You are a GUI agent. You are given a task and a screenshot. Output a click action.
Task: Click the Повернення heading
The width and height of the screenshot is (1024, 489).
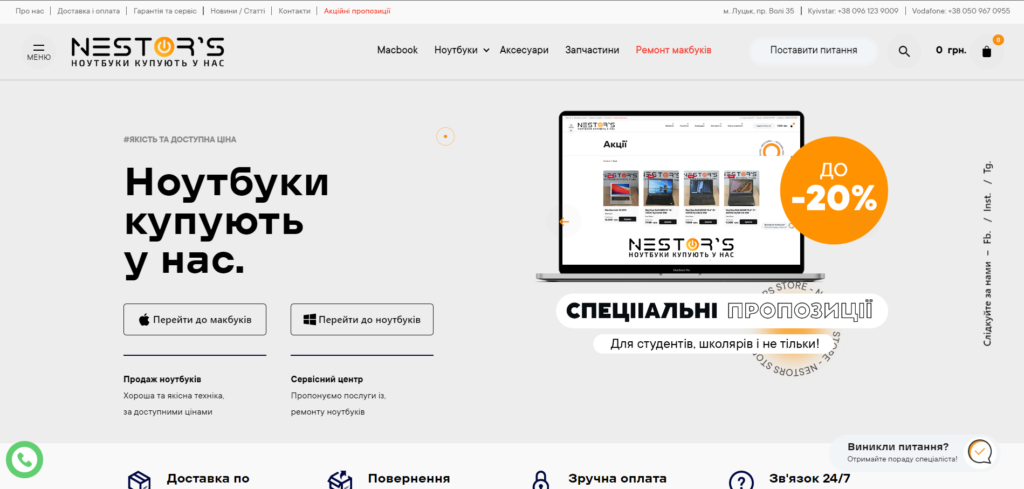pos(409,479)
